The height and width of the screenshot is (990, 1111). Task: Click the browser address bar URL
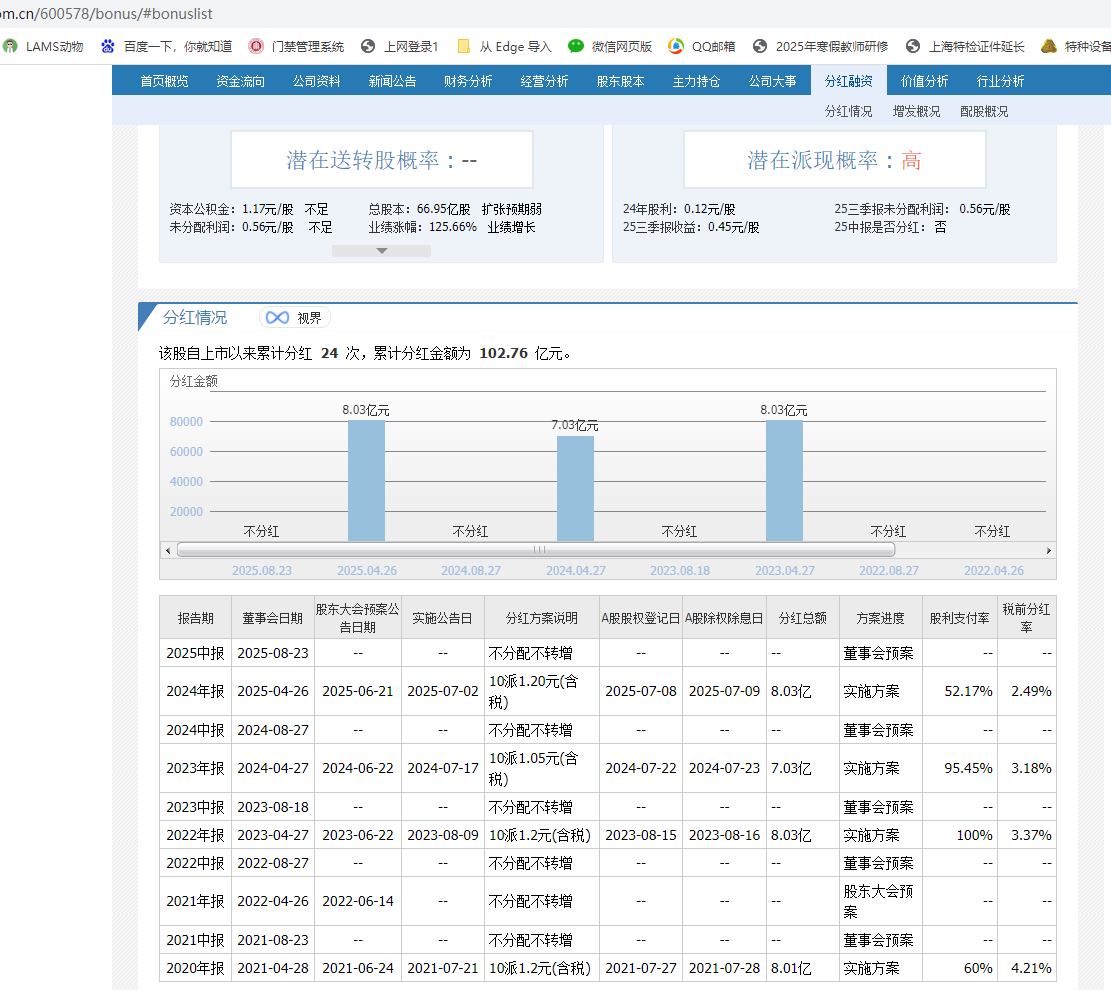click(x=105, y=14)
